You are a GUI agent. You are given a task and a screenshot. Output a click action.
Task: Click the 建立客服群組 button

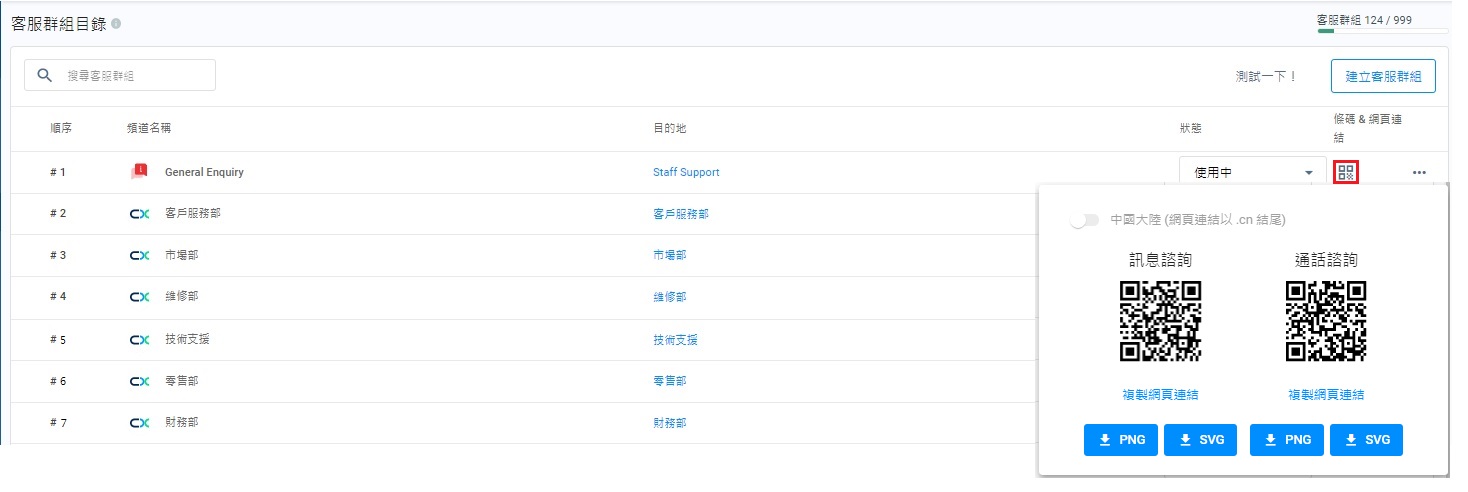1383,76
